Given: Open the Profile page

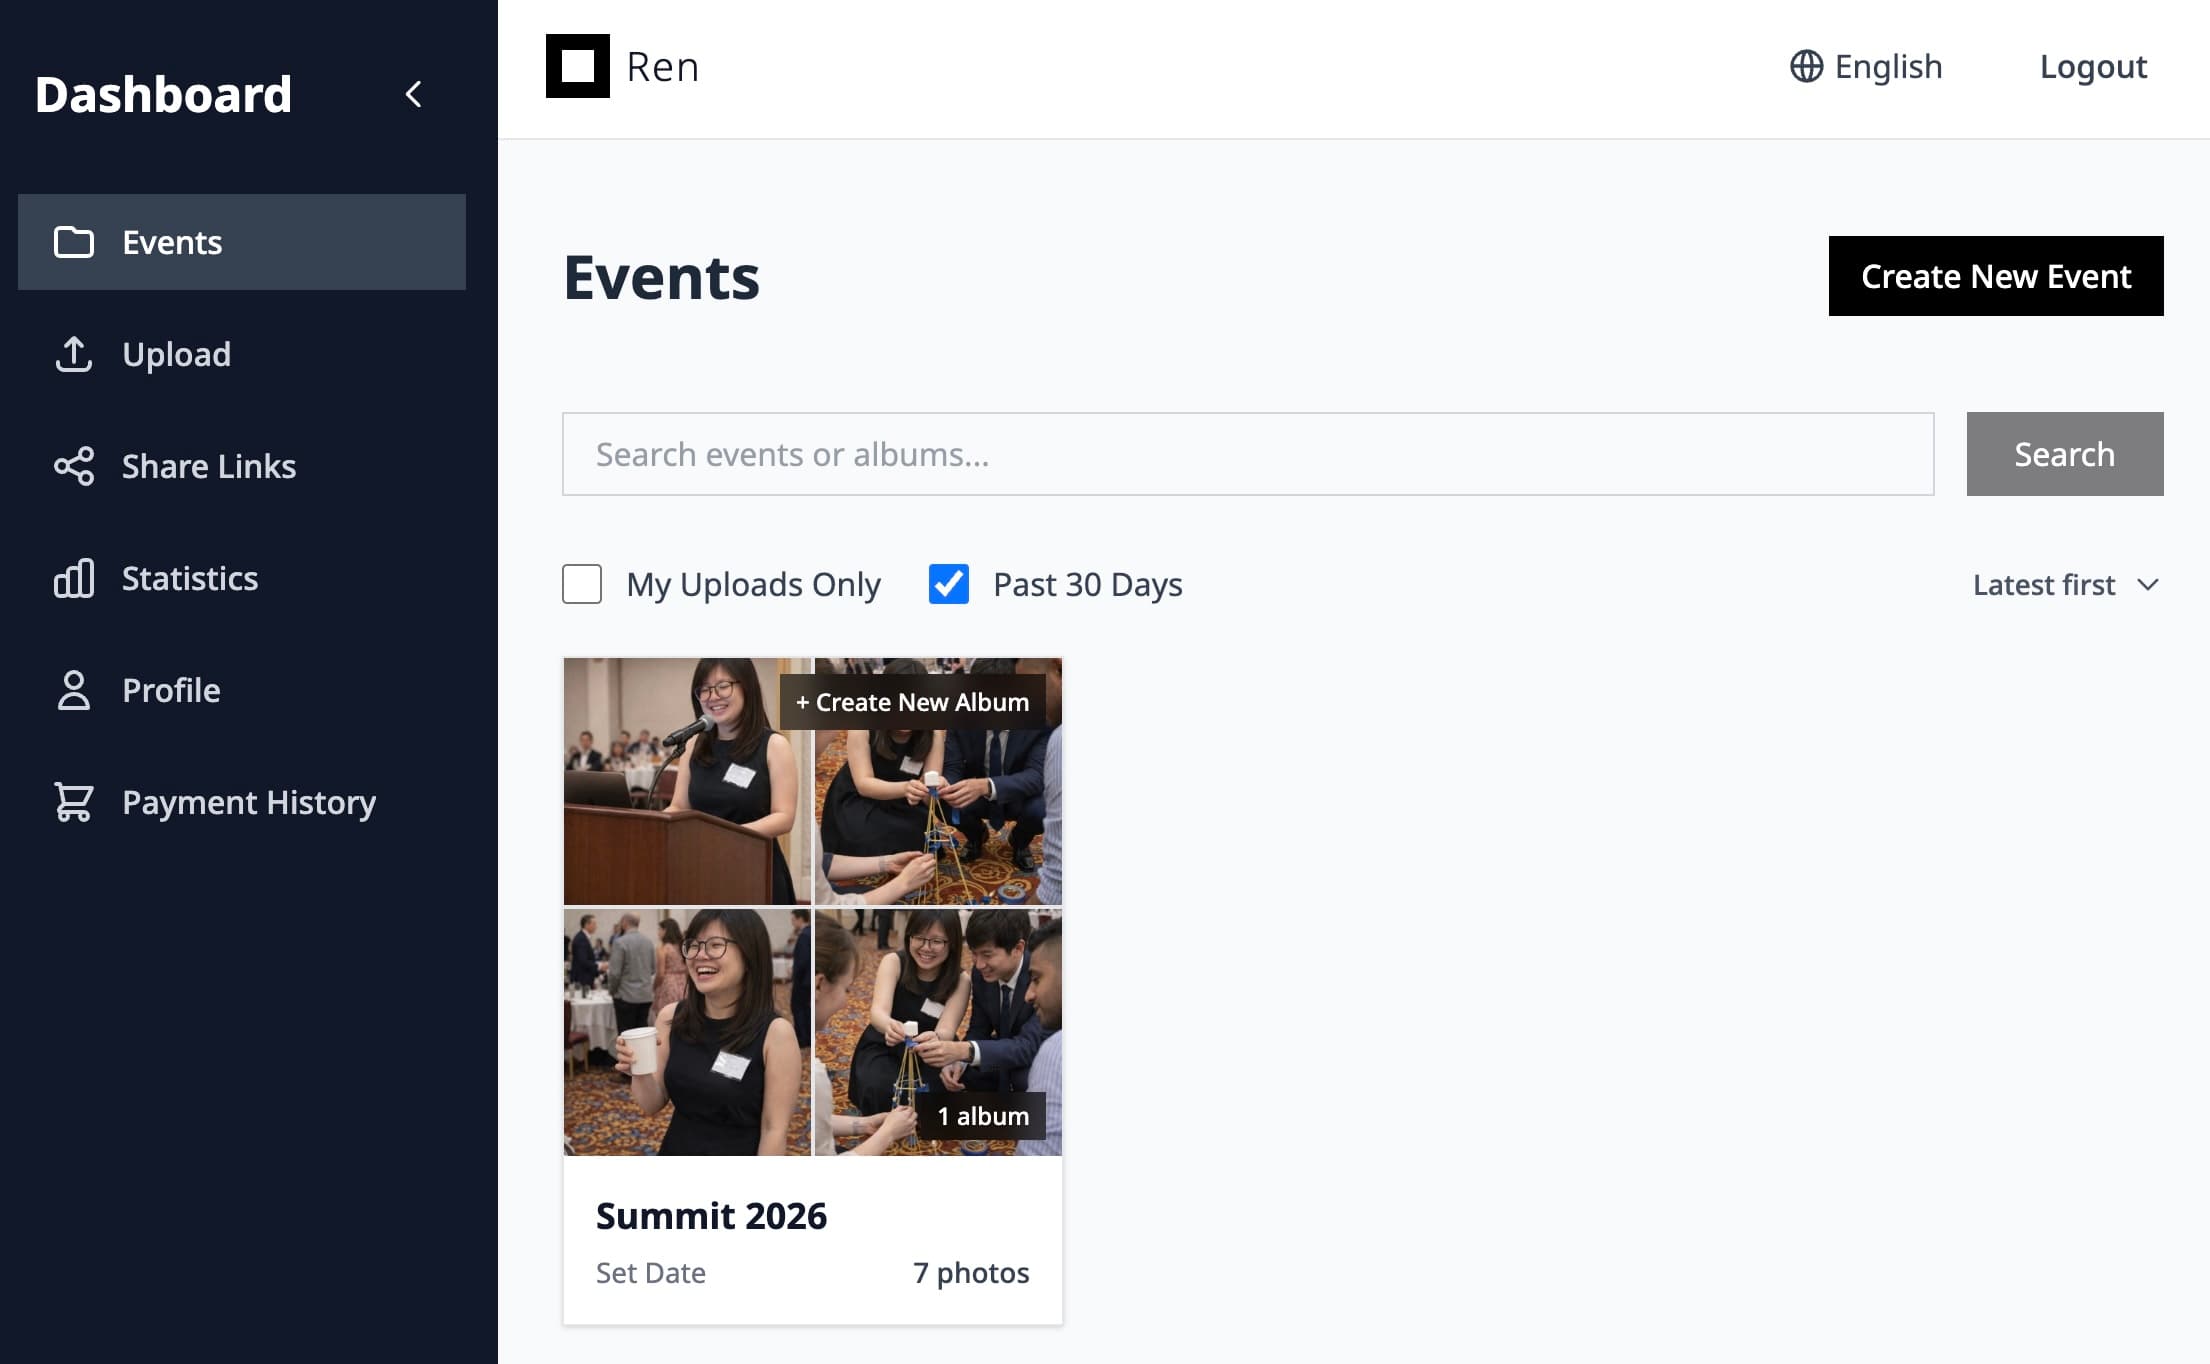Looking at the screenshot, I should point(242,690).
